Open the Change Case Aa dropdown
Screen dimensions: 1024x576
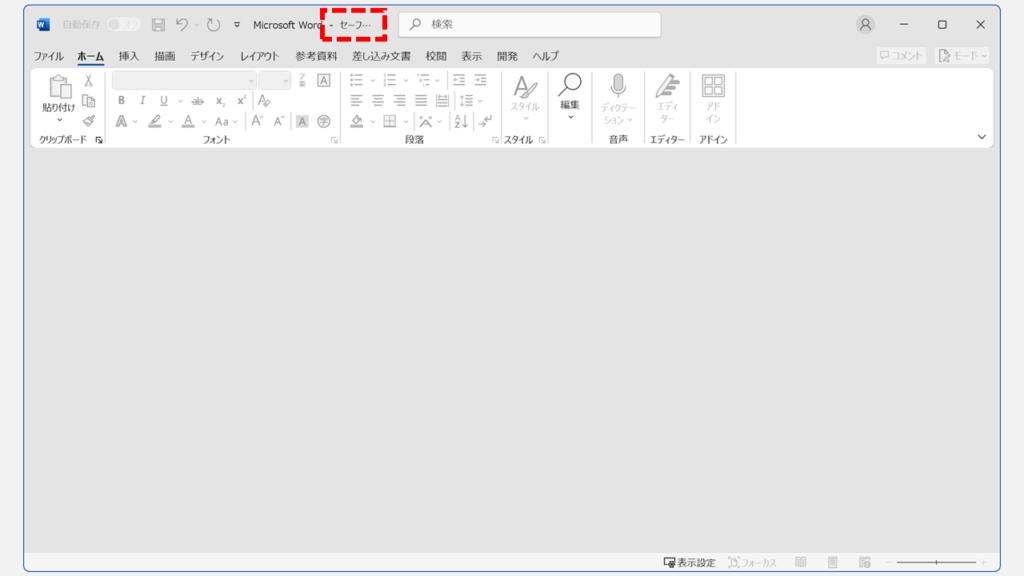(x=225, y=121)
